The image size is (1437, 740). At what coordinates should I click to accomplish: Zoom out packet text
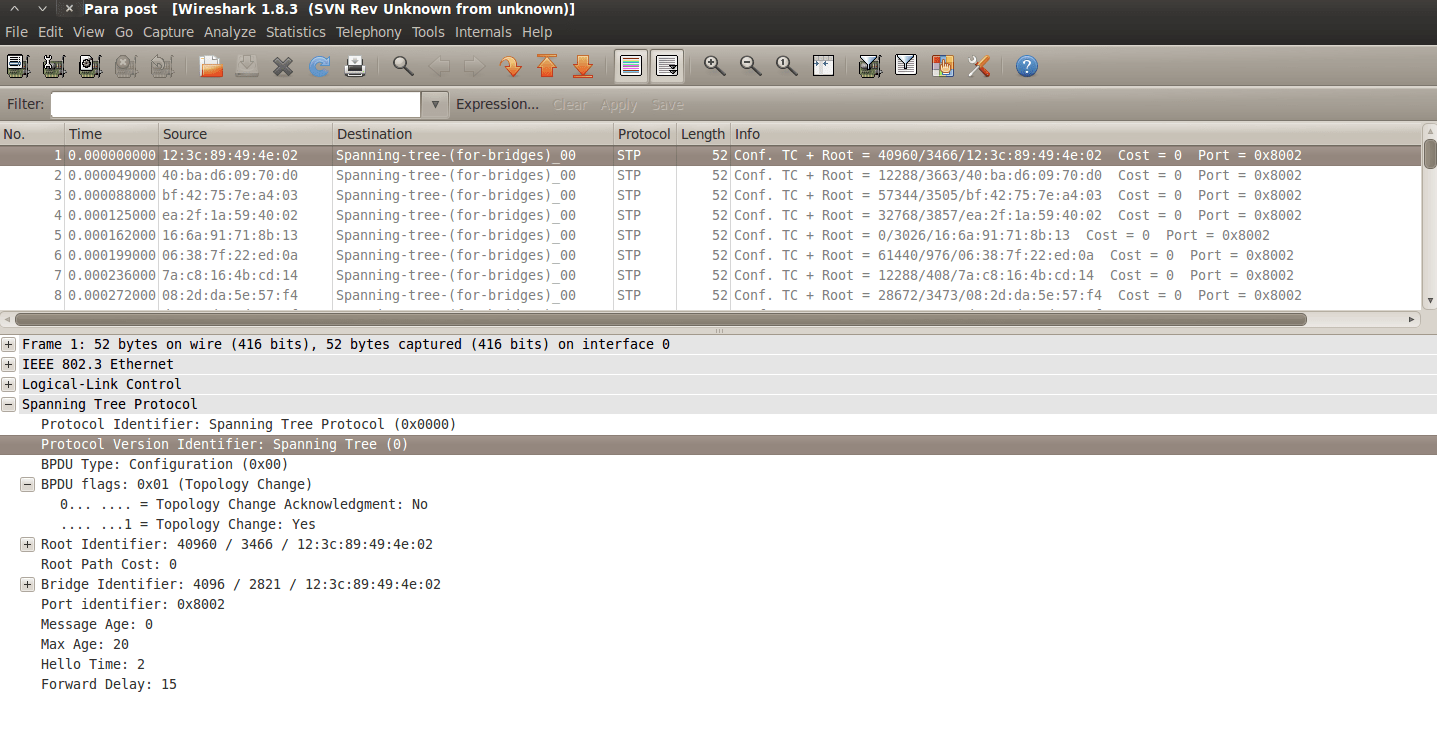pyautogui.click(x=751, y=66)
